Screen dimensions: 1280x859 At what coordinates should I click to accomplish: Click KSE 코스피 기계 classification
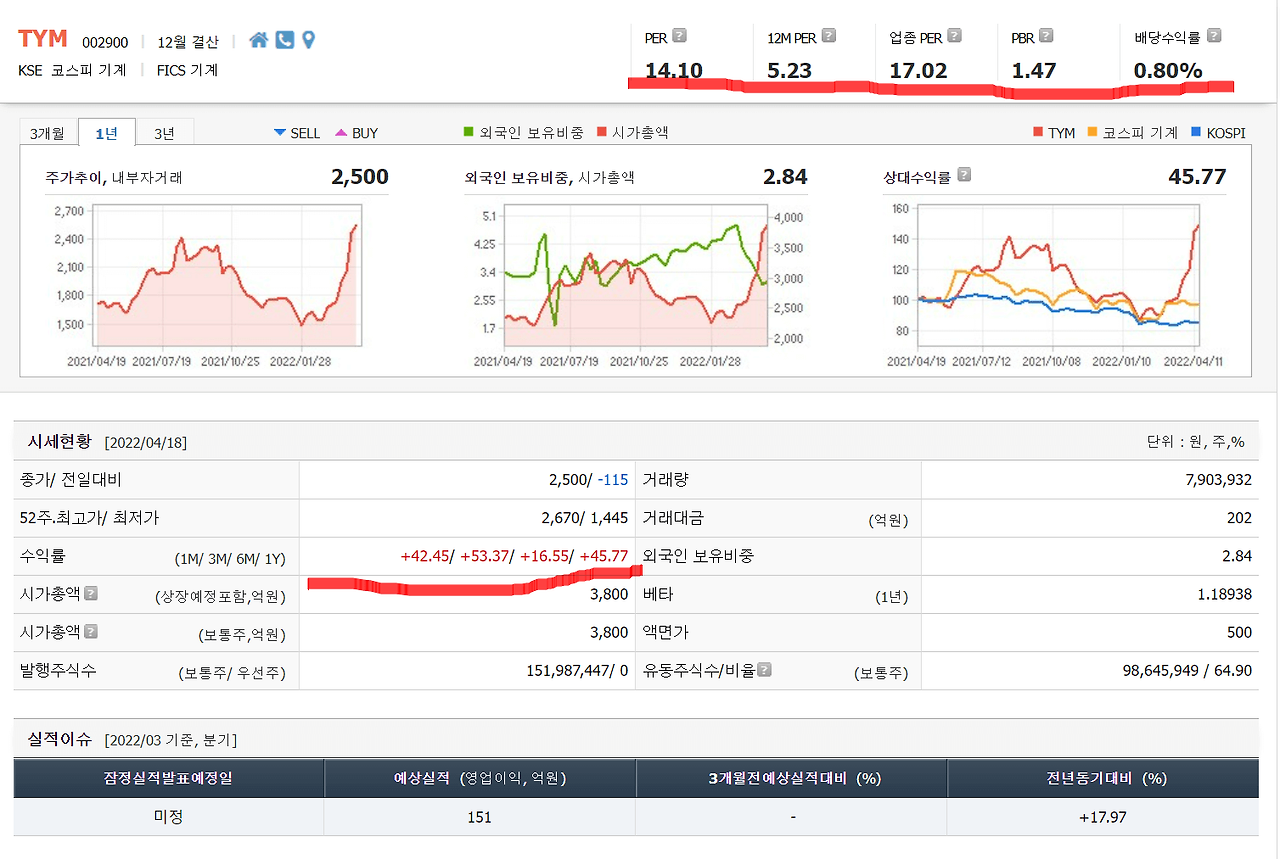[x=72, y=70]
